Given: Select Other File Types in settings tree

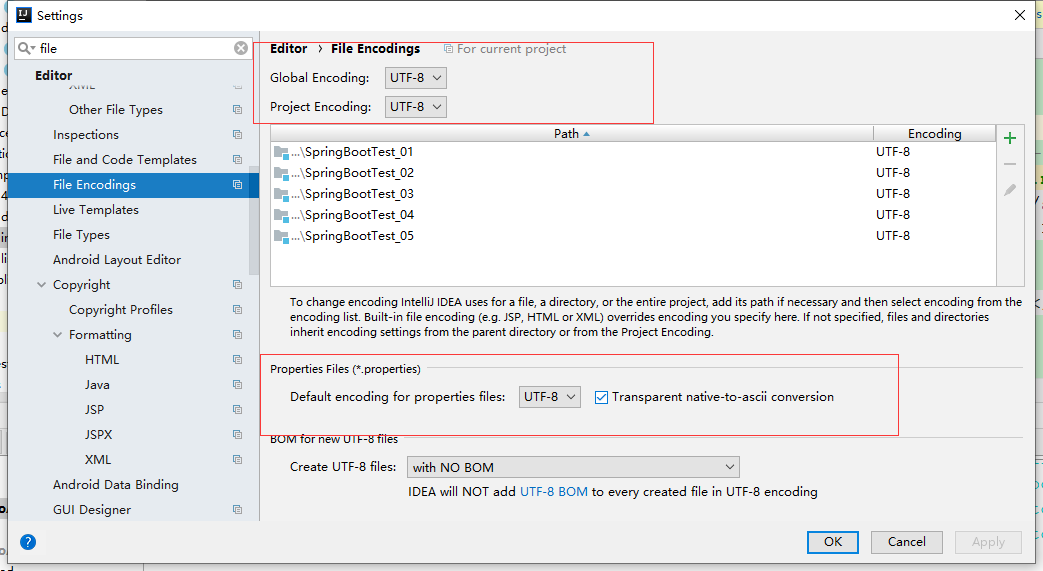Looking at the screenshot, I should [116, 110].
